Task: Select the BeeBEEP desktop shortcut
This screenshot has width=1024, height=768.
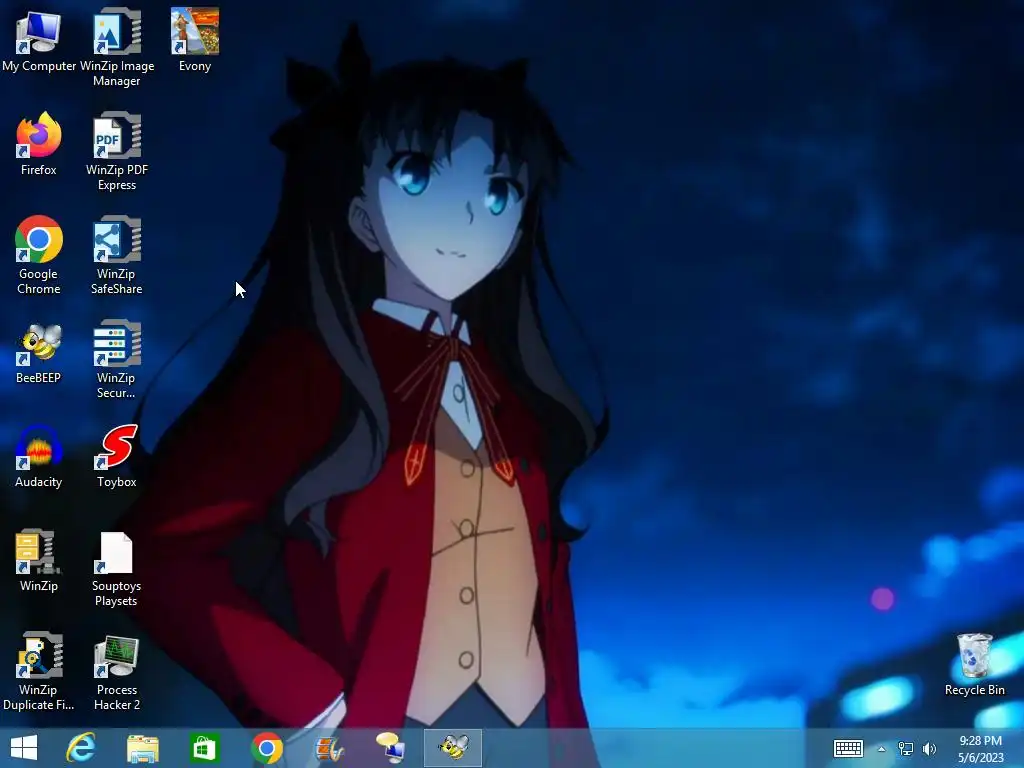Action: 39,353
